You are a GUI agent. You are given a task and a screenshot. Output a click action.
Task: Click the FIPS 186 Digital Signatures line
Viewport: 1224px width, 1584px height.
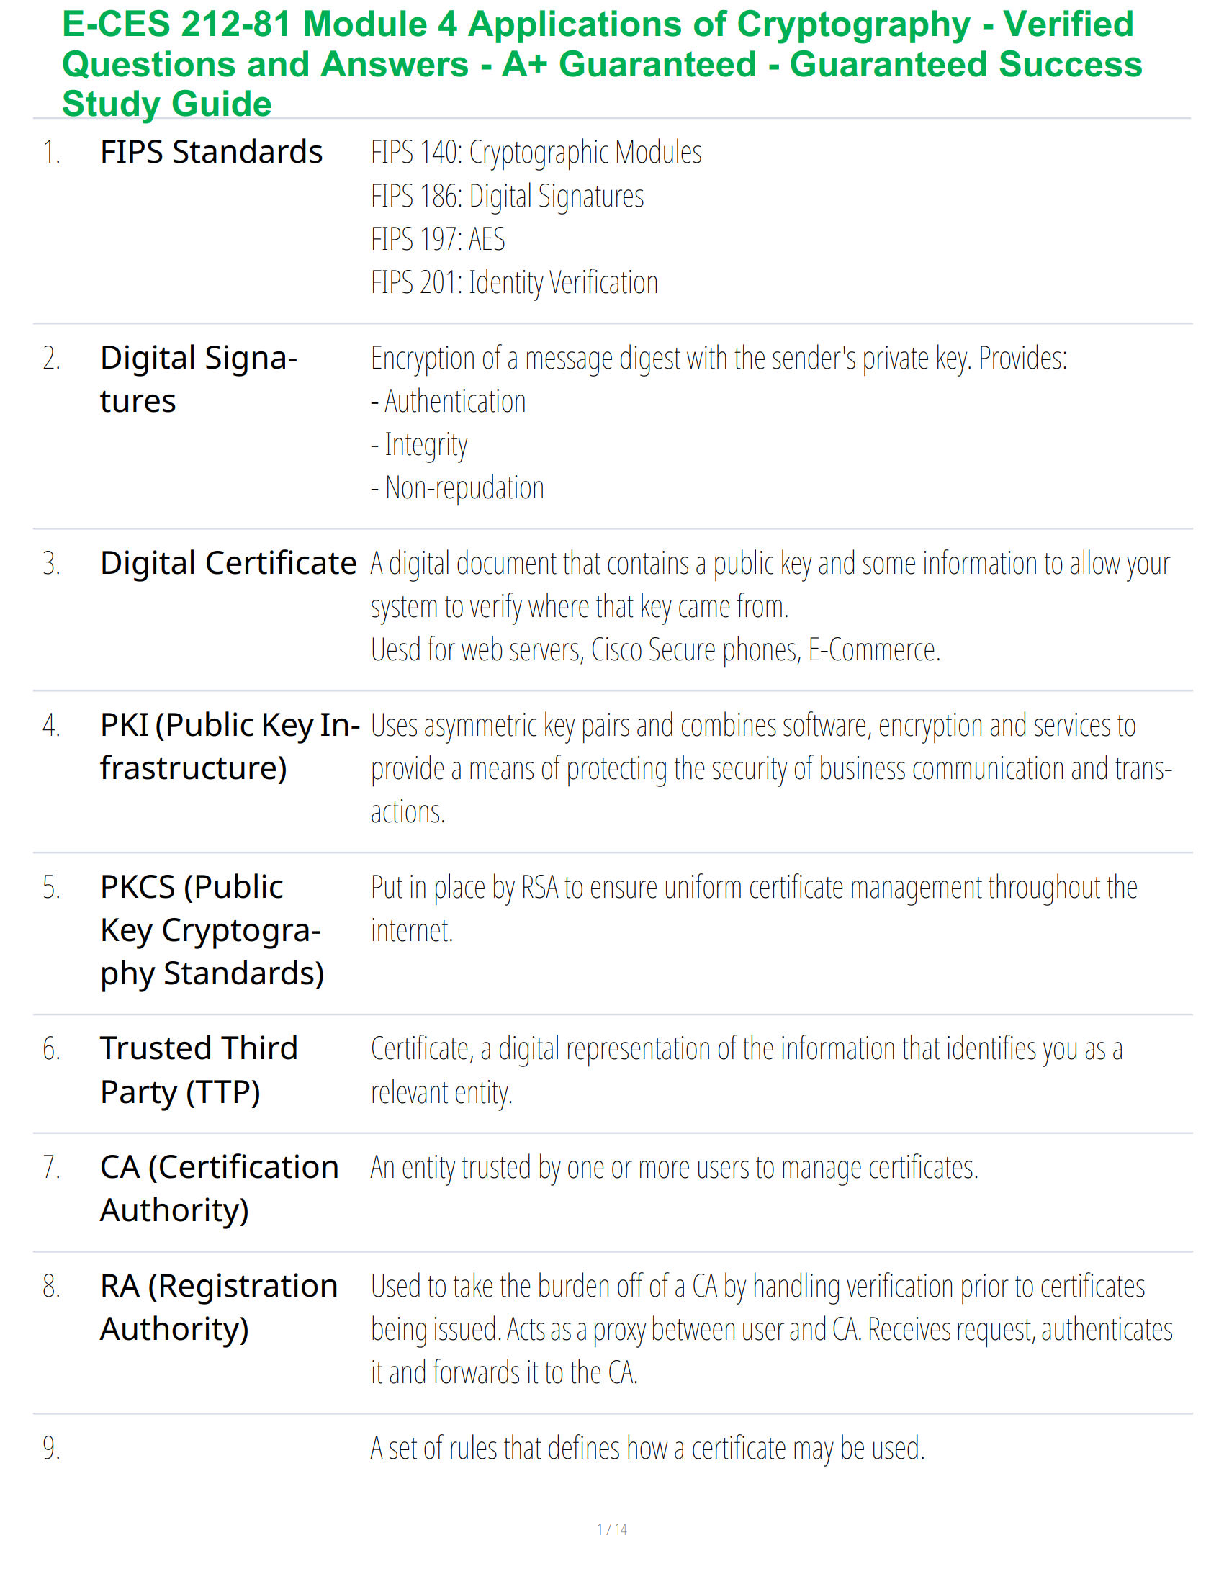[x=507, y=196]
